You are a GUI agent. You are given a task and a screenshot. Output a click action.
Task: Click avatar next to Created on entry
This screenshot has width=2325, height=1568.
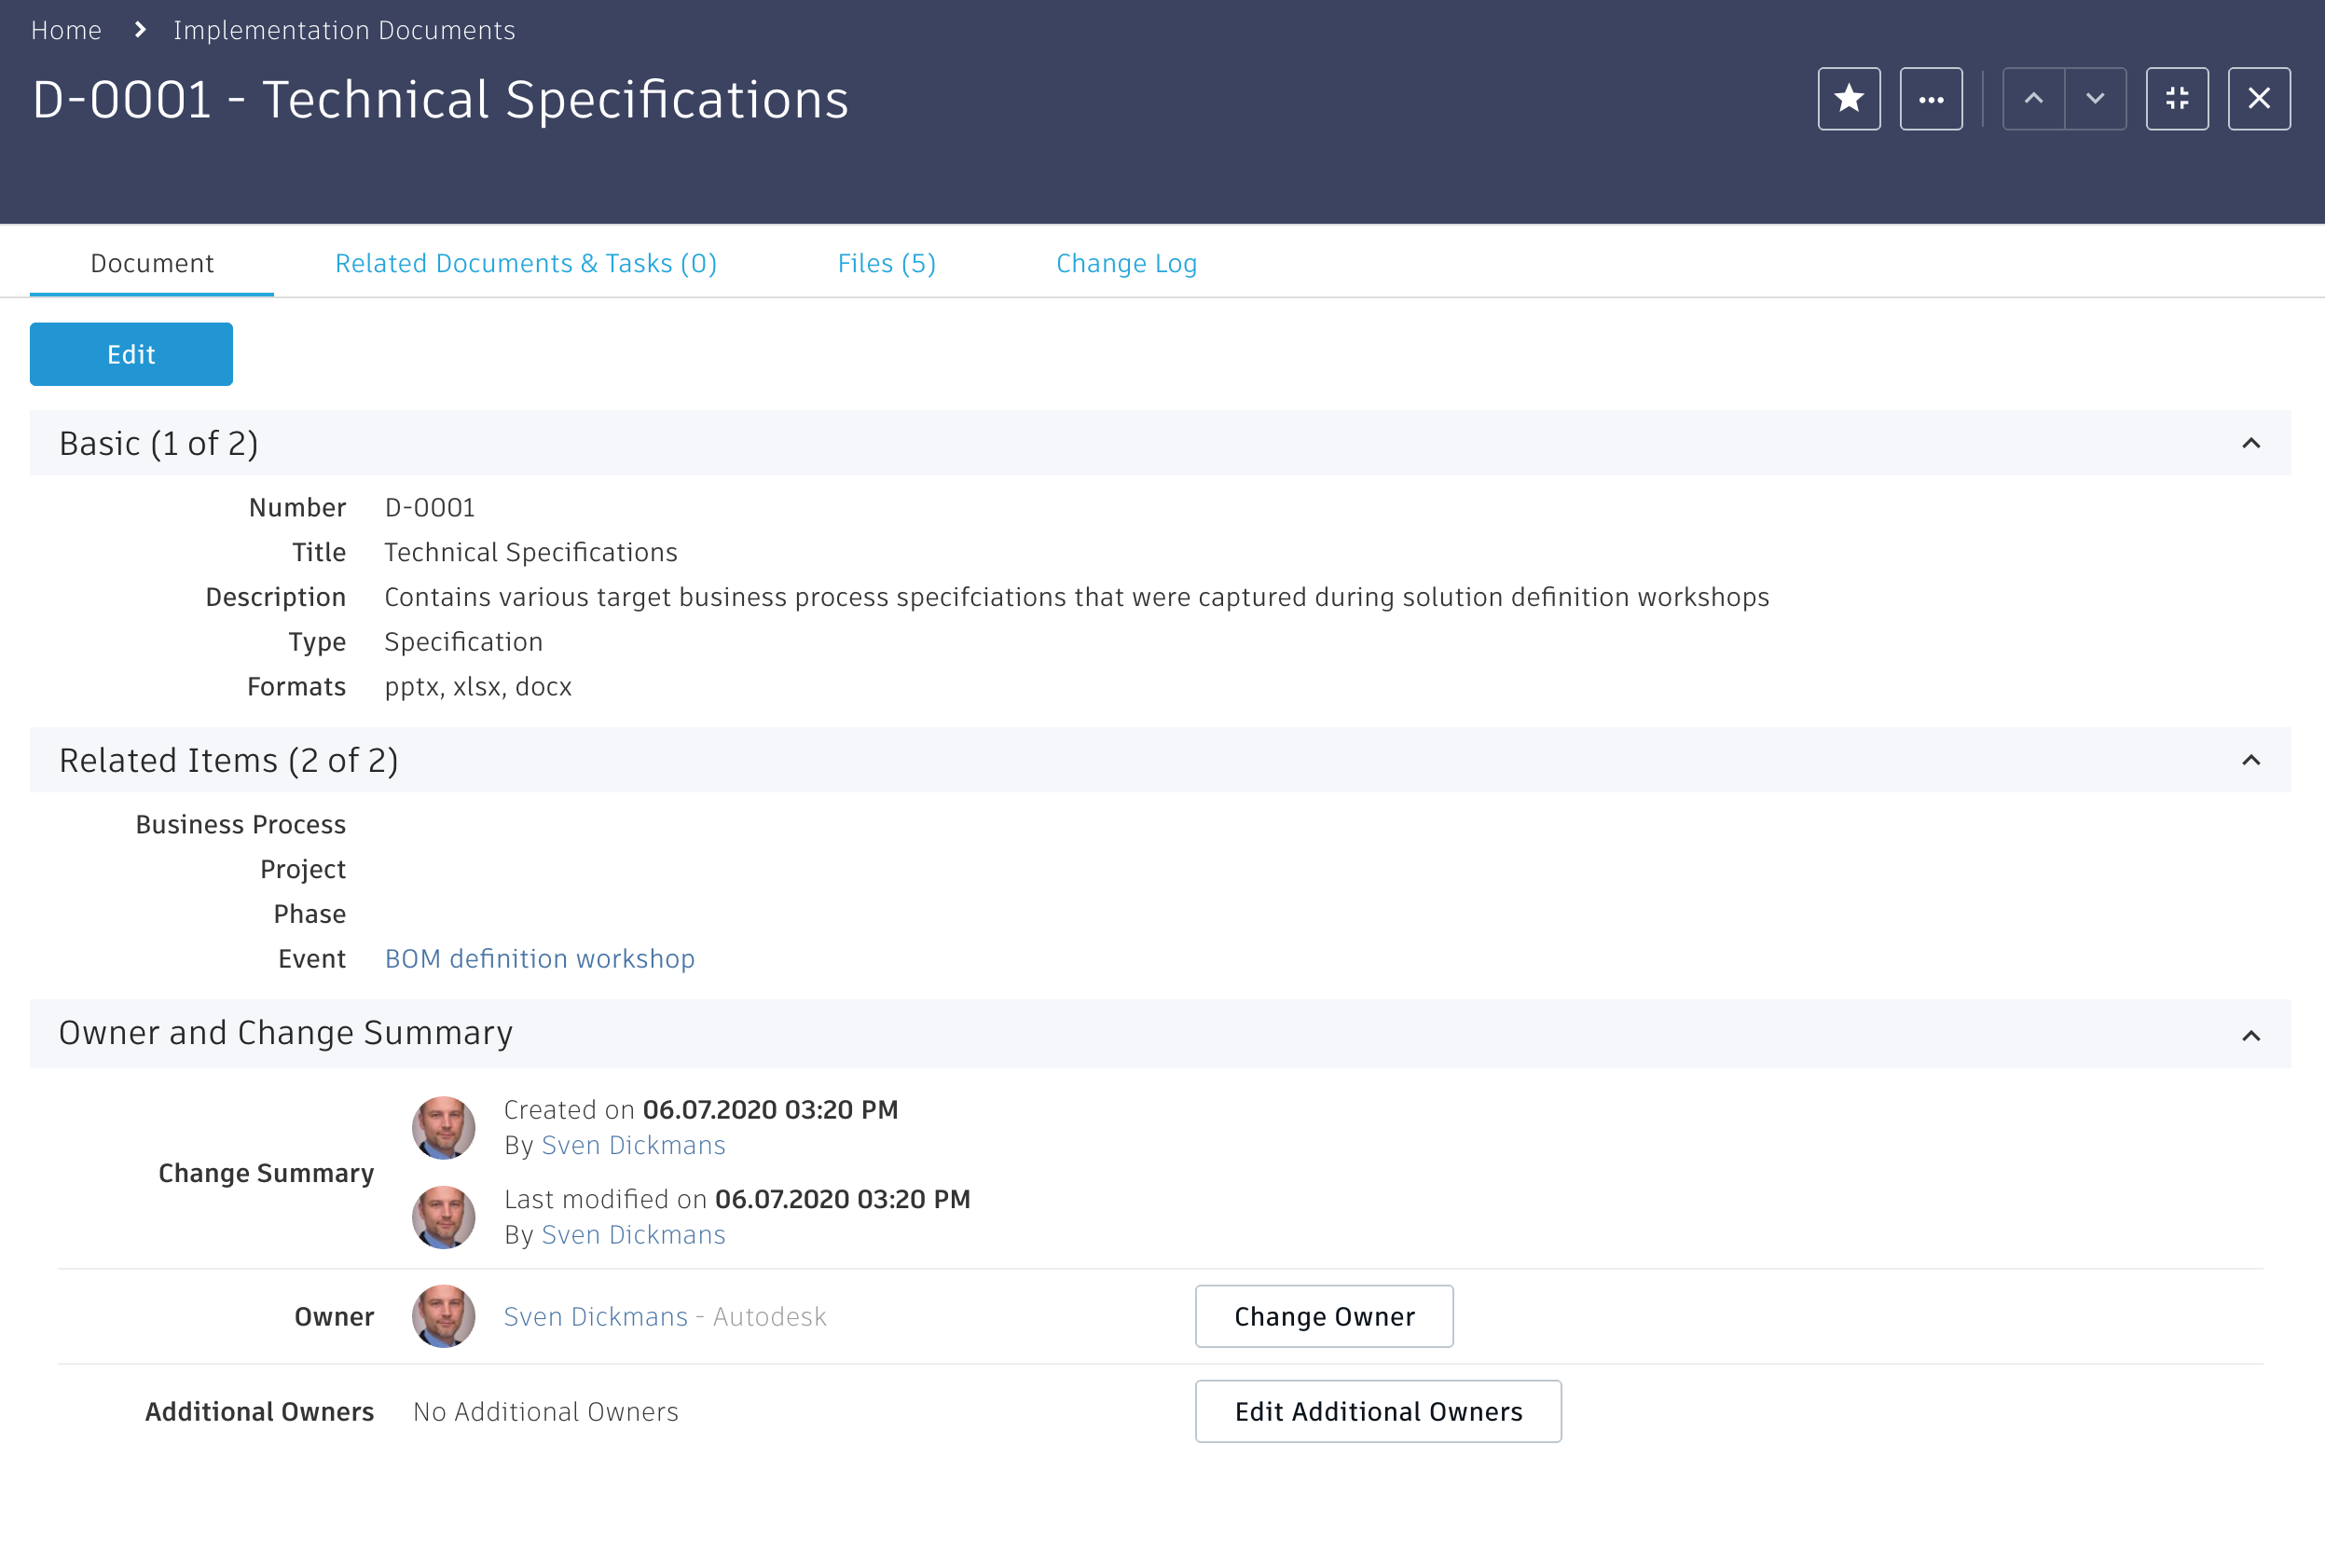(443, 1128)
